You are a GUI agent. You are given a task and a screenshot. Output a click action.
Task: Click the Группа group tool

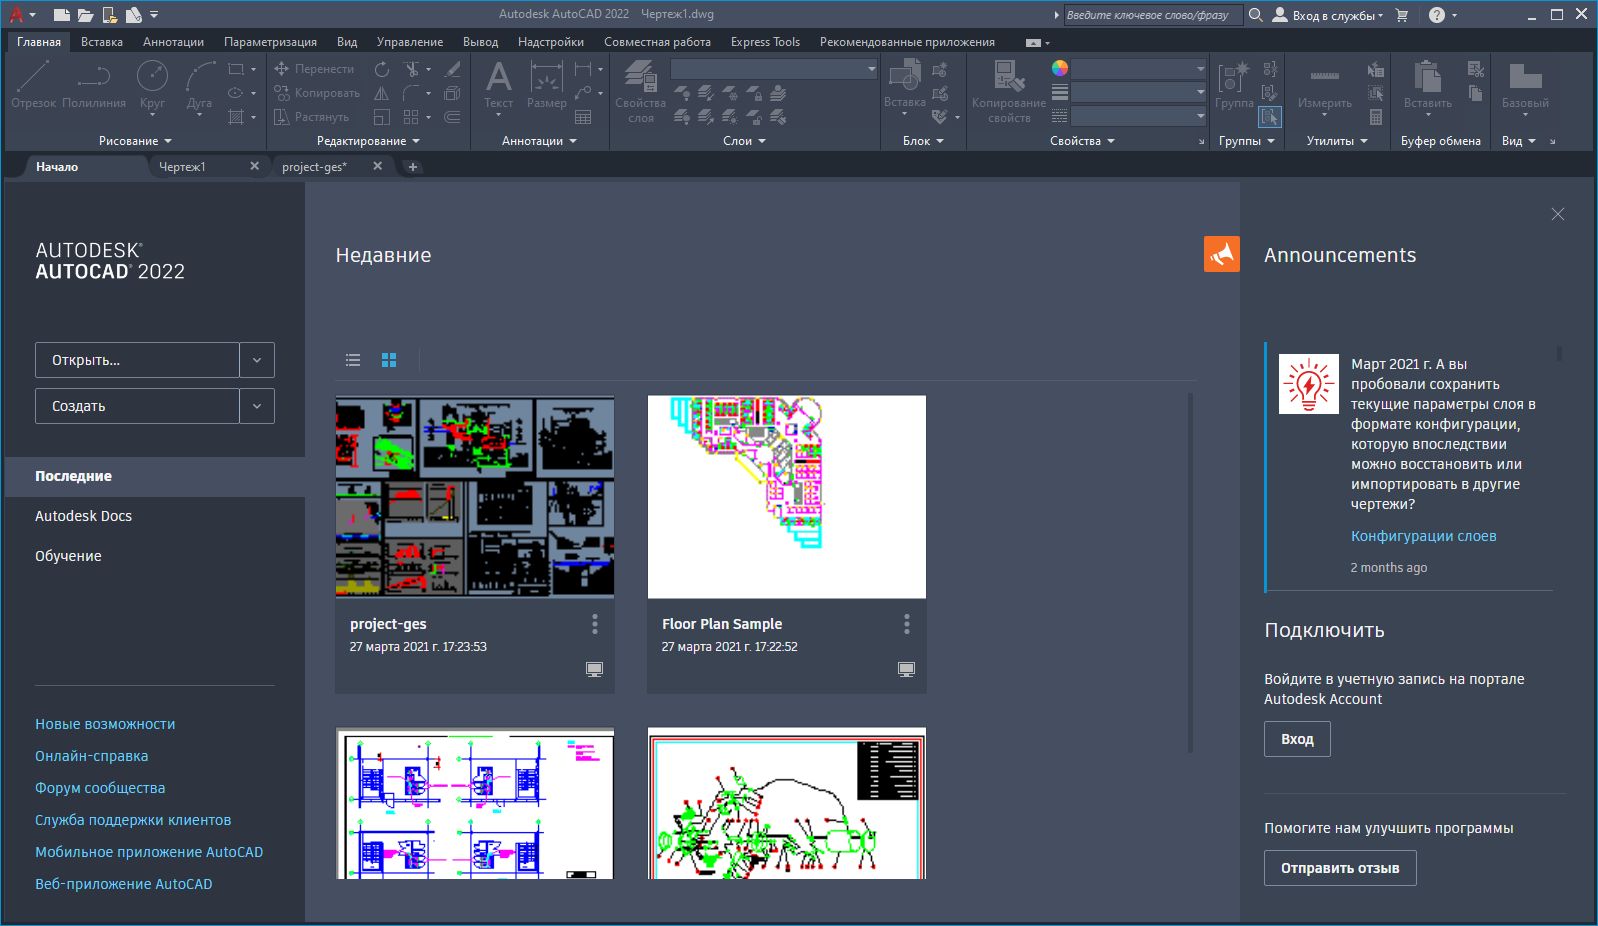1234,84
